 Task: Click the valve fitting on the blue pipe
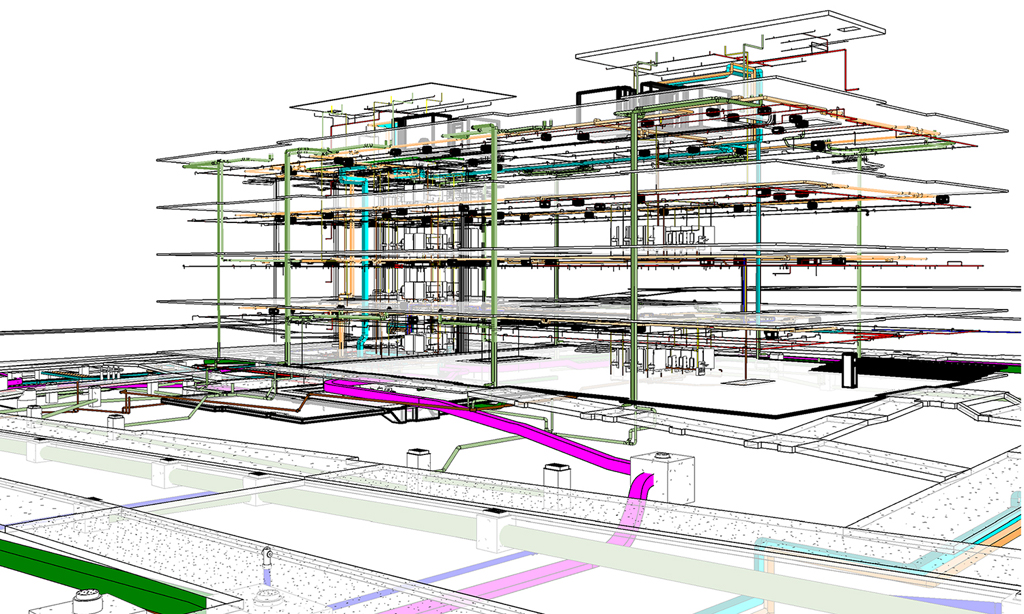click(x=266, y=556)
